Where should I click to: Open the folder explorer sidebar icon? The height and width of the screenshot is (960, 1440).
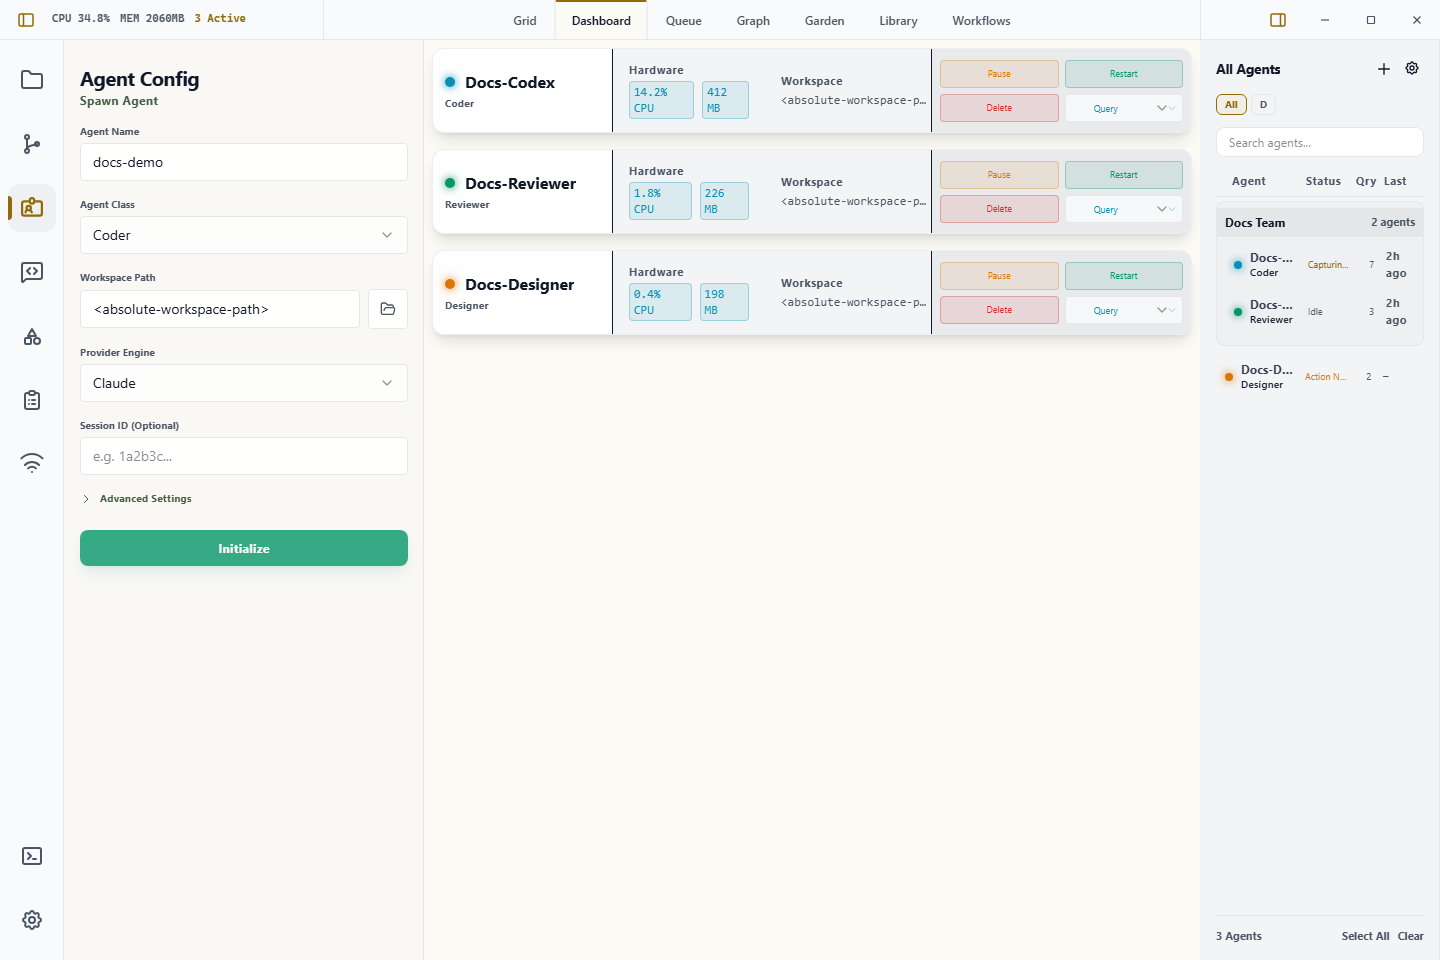(32, 80)
